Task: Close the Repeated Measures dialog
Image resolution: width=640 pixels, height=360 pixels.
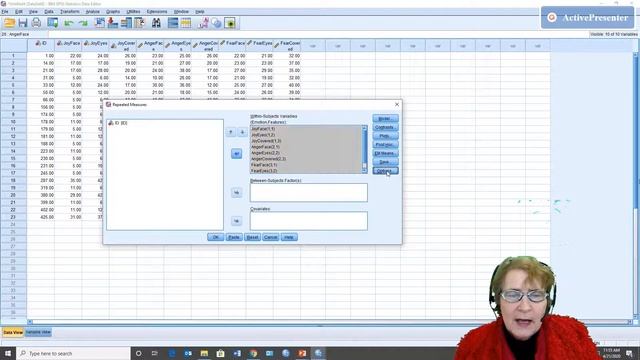Action: point(397,104)
